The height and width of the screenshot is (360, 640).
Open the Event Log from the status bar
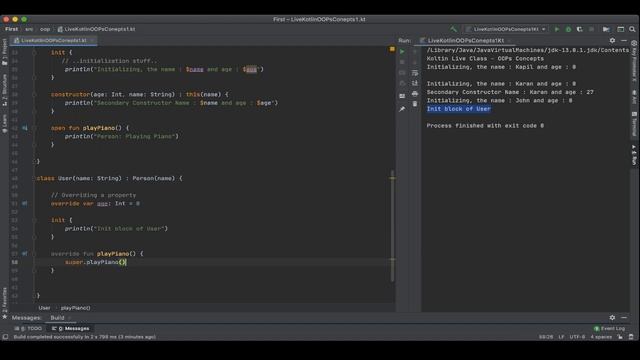pyautogui.click(x=609, y=328)
